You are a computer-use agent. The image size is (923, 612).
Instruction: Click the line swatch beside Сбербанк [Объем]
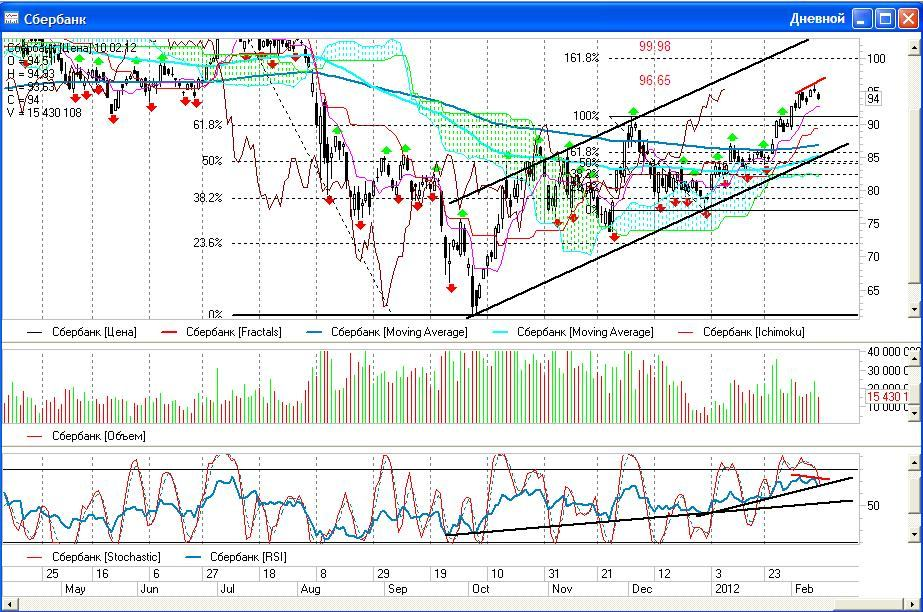[x=35, y=437]
